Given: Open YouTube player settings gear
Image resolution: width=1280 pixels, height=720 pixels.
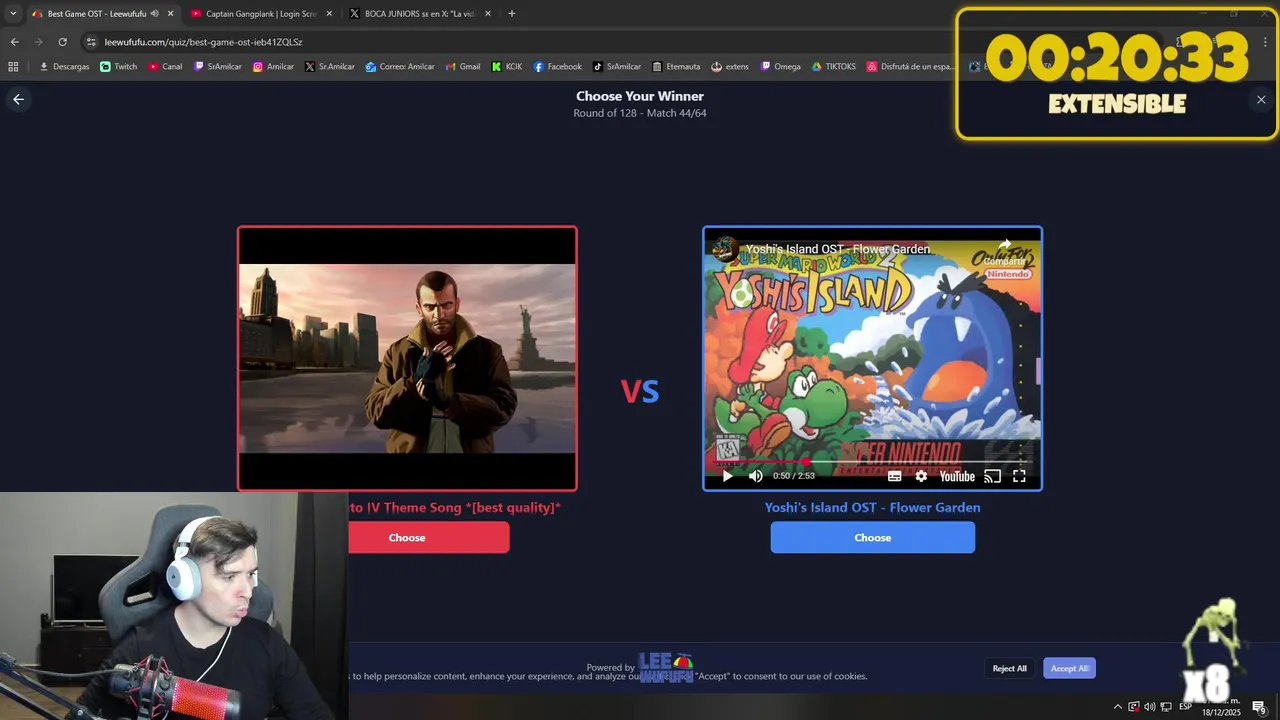Looking at the screenshot, I should pyautogui.click(x=921, y=476).
